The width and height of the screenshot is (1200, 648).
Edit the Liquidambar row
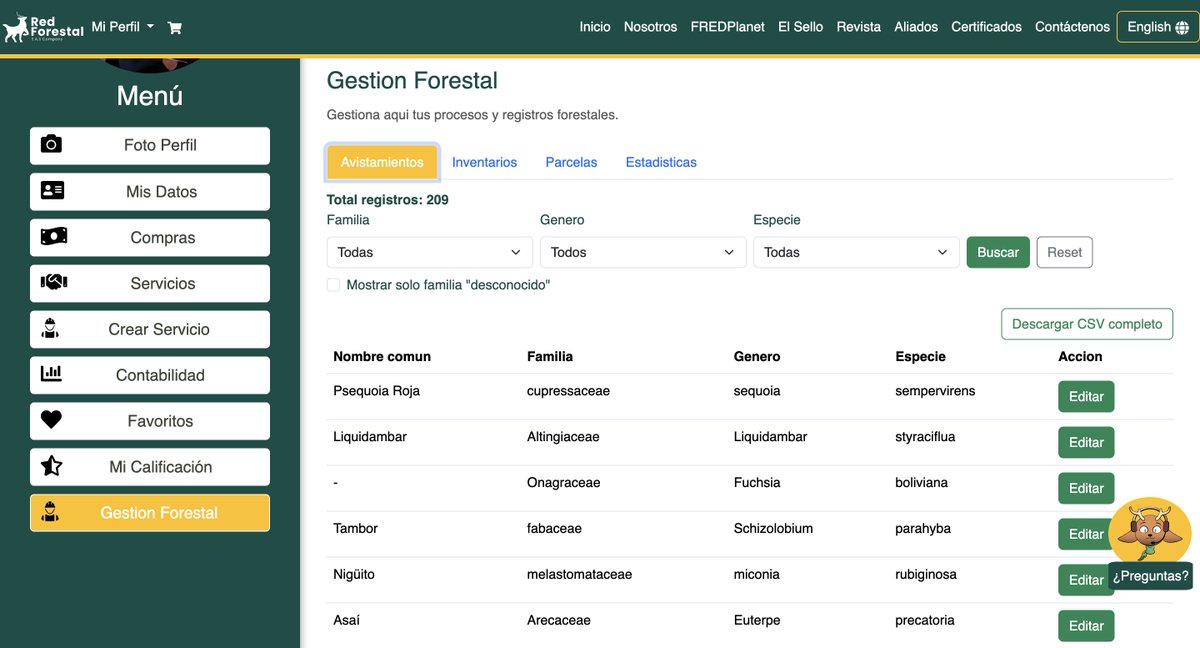[1086, 443]
